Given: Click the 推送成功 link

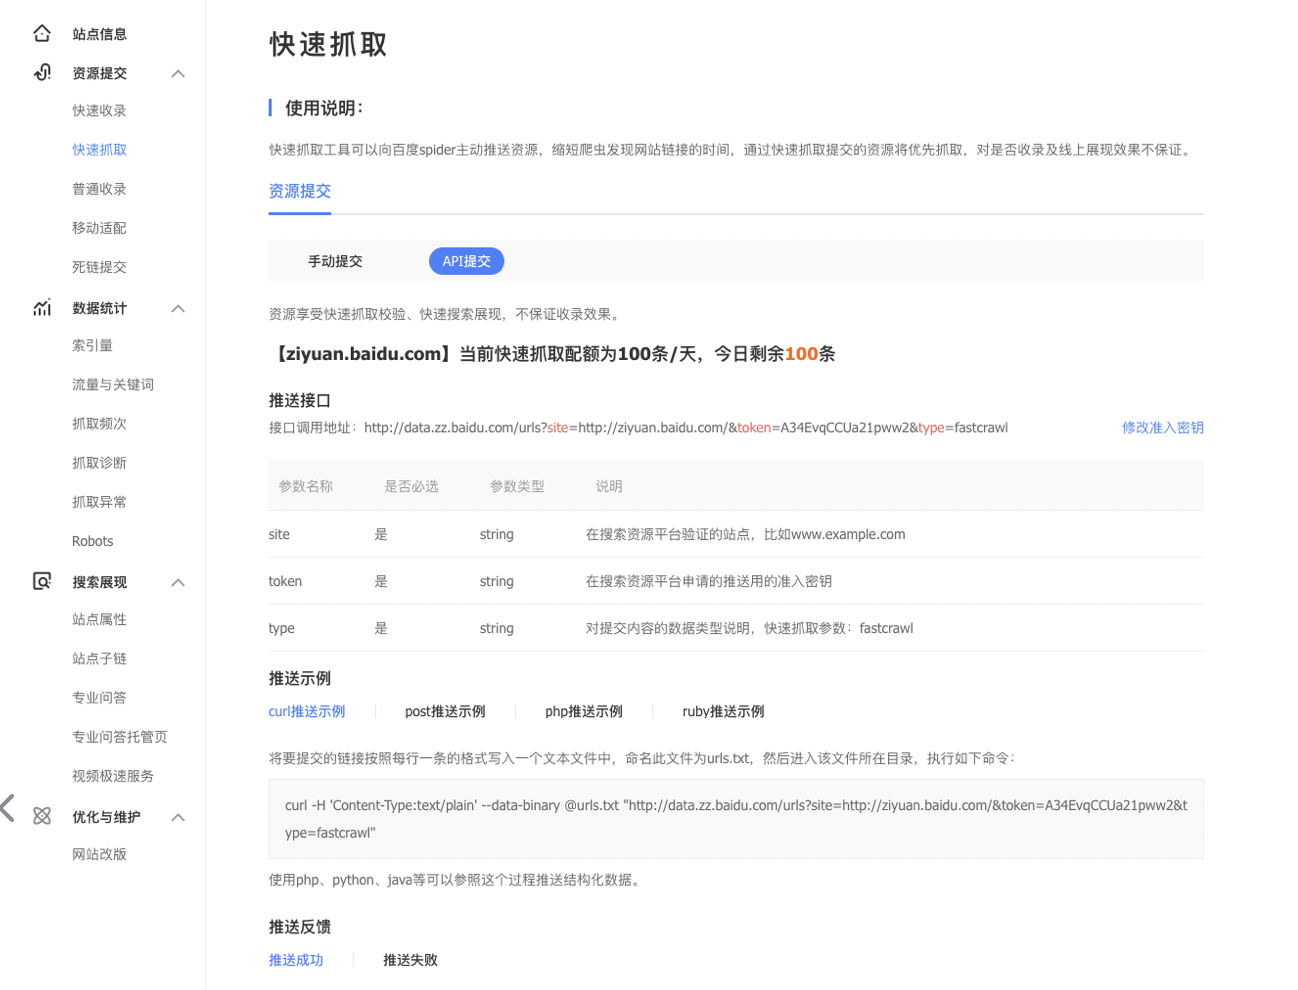Looking at the screenshot, I should click(x=295, y=960).
